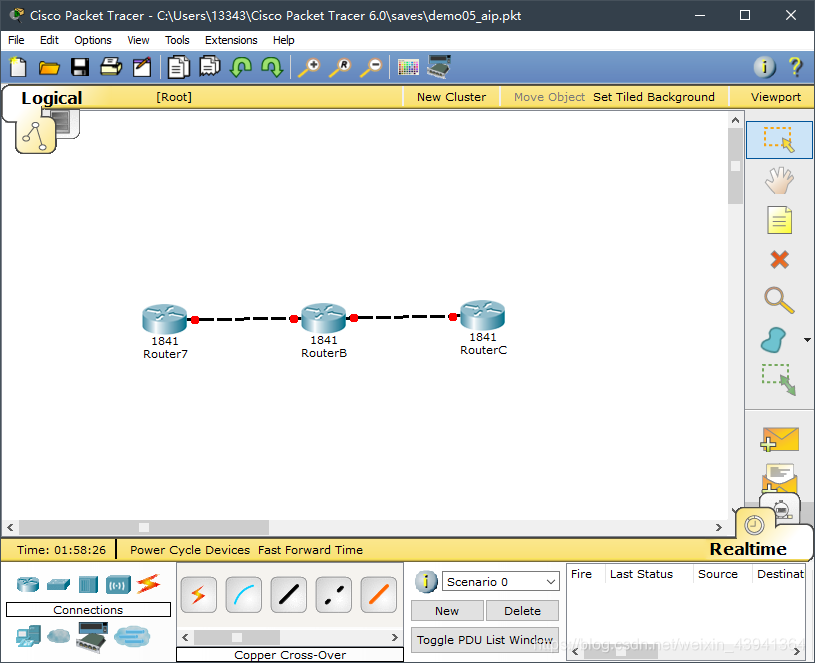Click Fast Forward Time
This screenshot has width=815, height=663.
coord(310,550)
